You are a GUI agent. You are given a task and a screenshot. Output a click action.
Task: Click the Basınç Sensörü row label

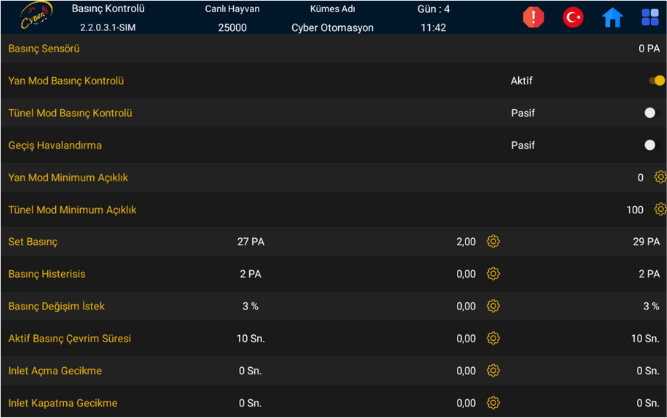[x=44, y=48]
